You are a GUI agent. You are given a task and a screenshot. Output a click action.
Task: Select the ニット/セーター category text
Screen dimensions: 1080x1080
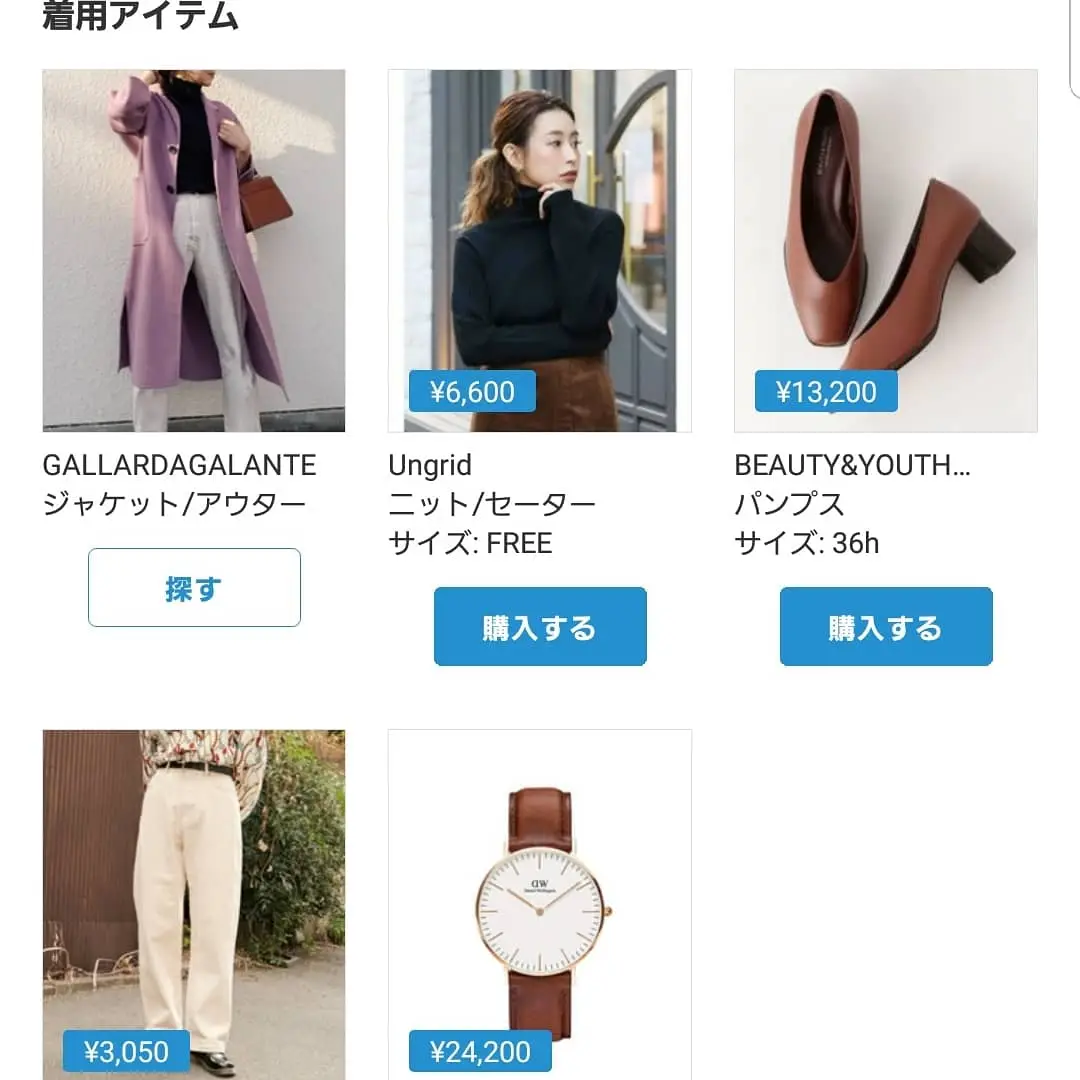[492, 504]
